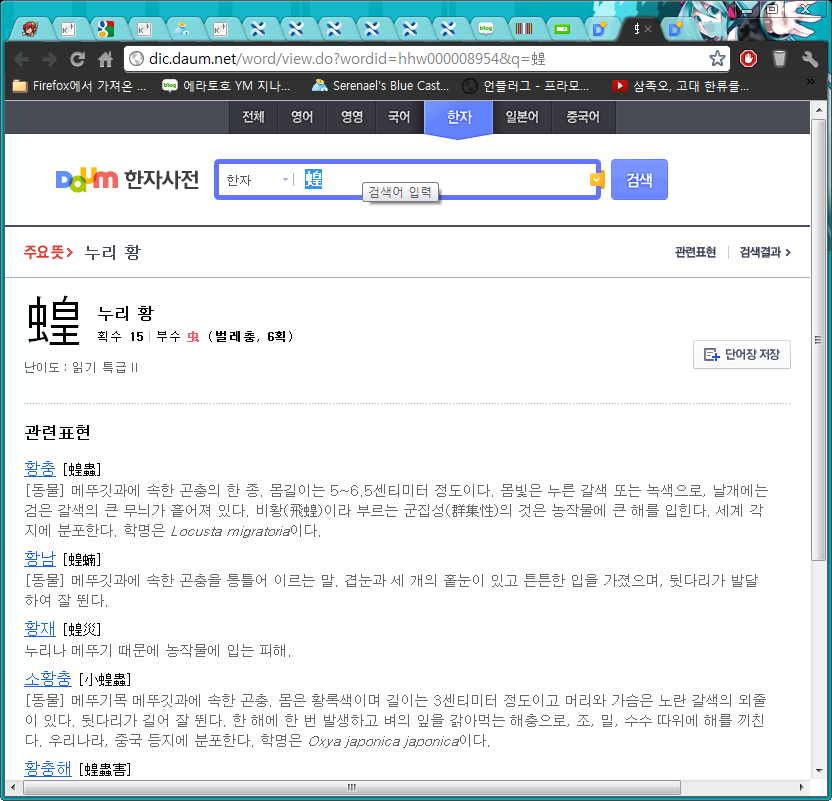This screenshot has height=801, width=832.
Task: Click the address bar URL
Action: point(348,58)
